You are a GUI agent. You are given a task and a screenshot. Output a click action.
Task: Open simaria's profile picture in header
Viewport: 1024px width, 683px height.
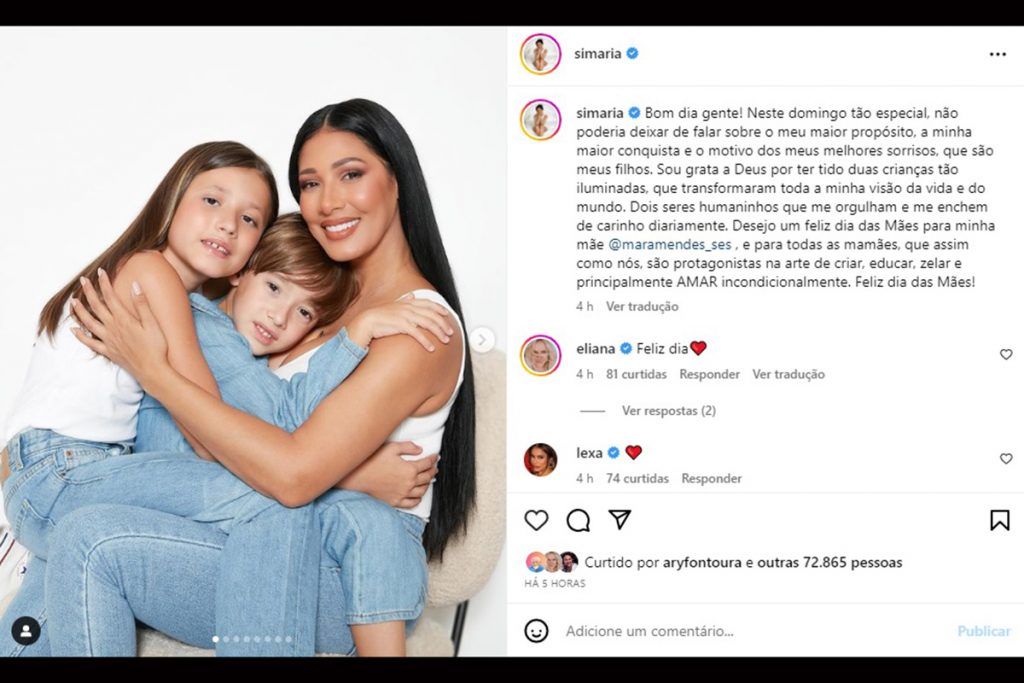pyautogui.click(x=540, y=54)
